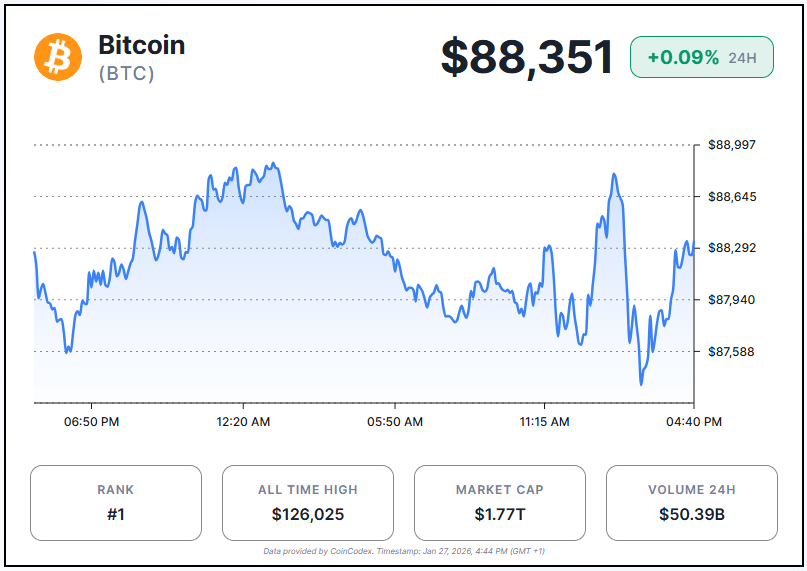Click the $87,940 price axis label
The height and width of the screenshot is (571, 807).
pos(732,300)
